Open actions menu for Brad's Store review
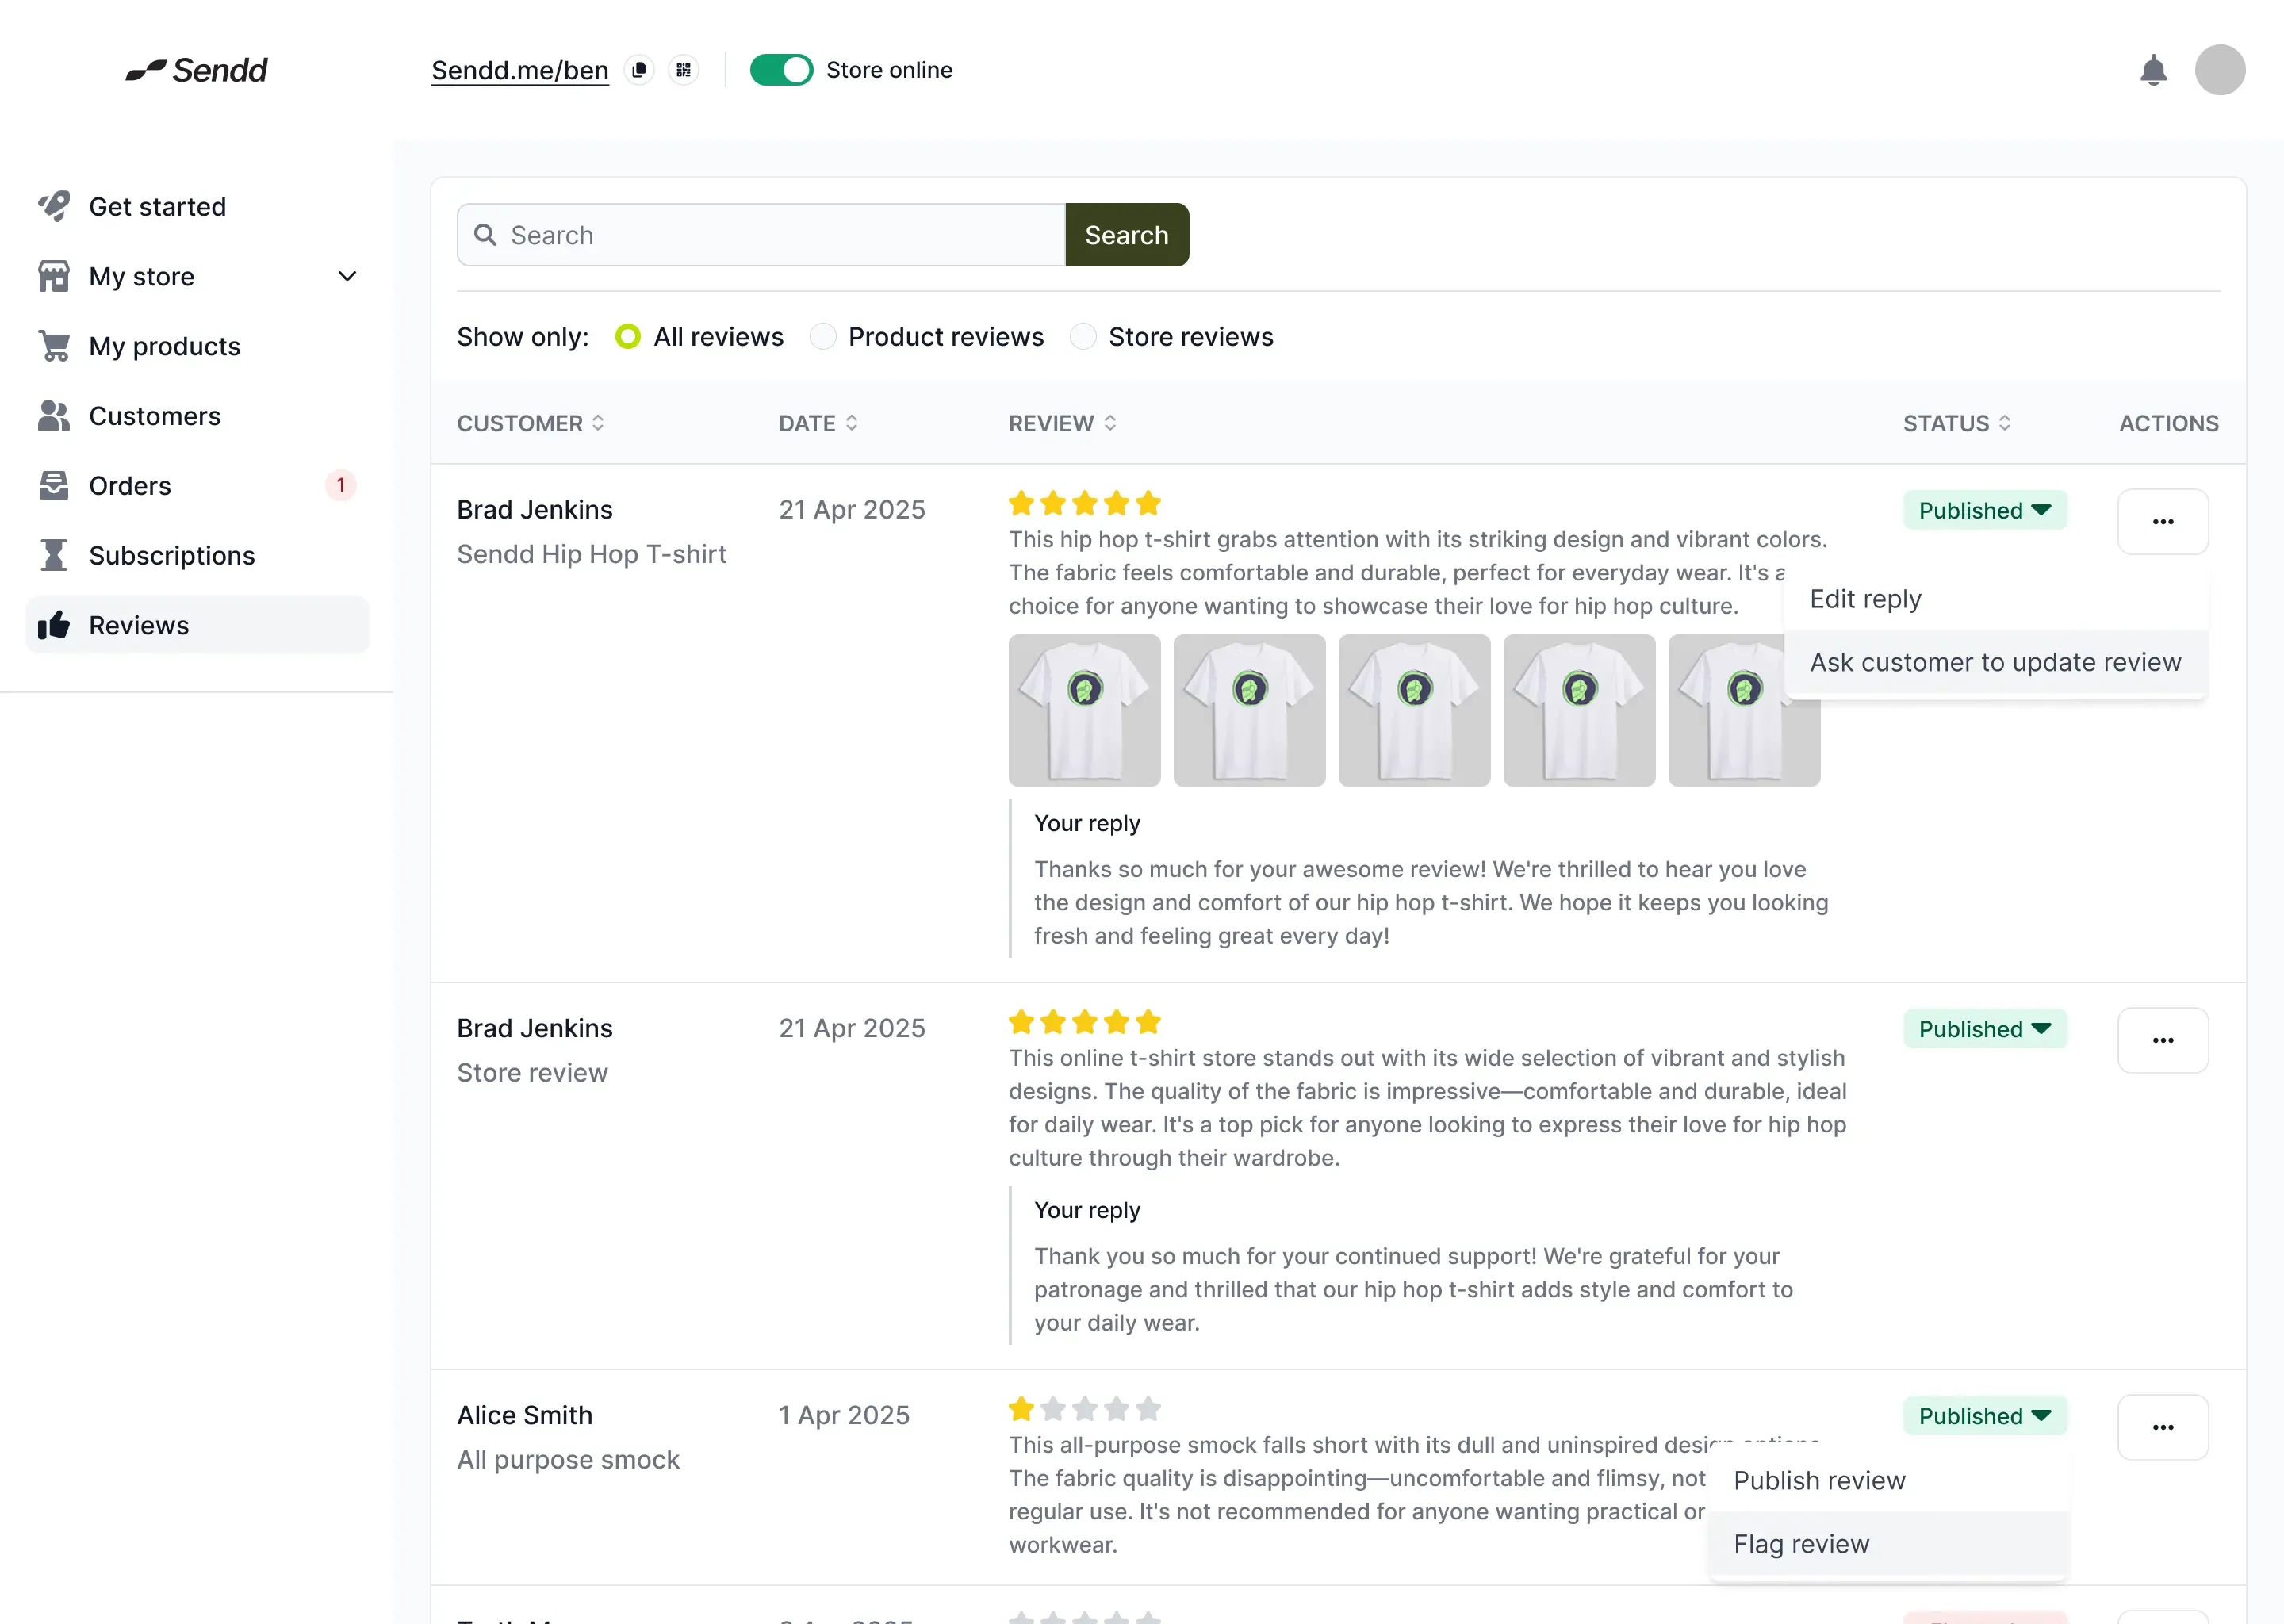 pyautogui.click(x=2162, y=1040)
